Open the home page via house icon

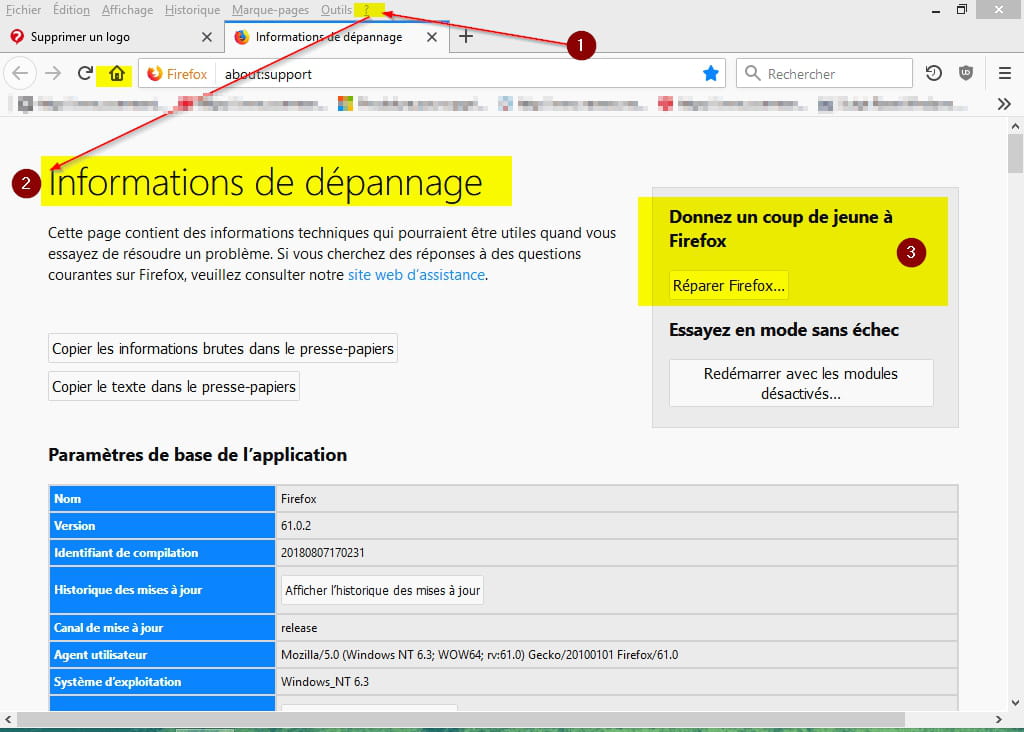(116, 73)
